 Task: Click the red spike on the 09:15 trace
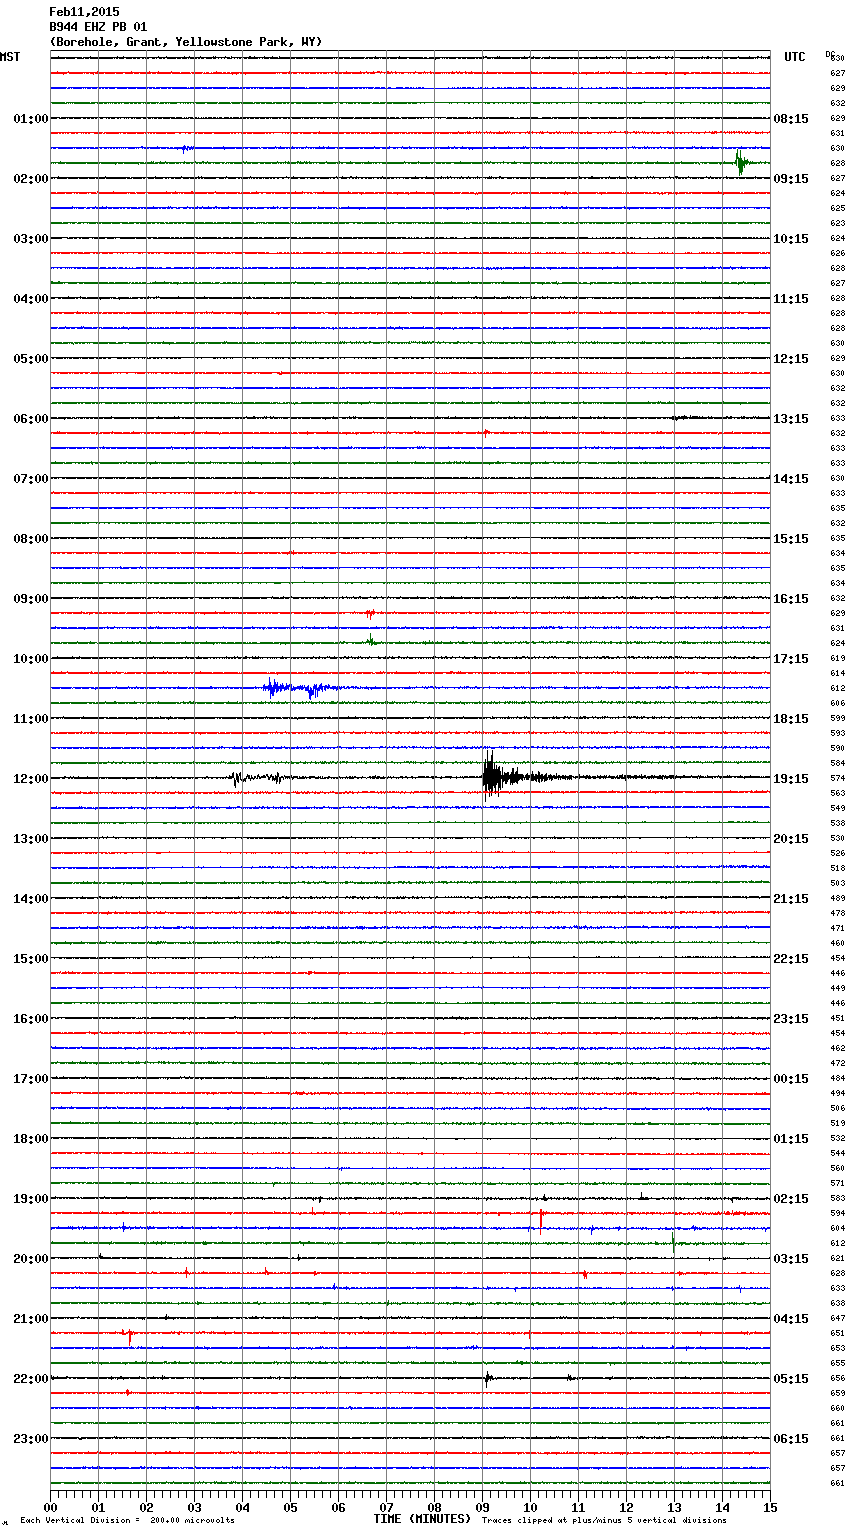(370, 613)
